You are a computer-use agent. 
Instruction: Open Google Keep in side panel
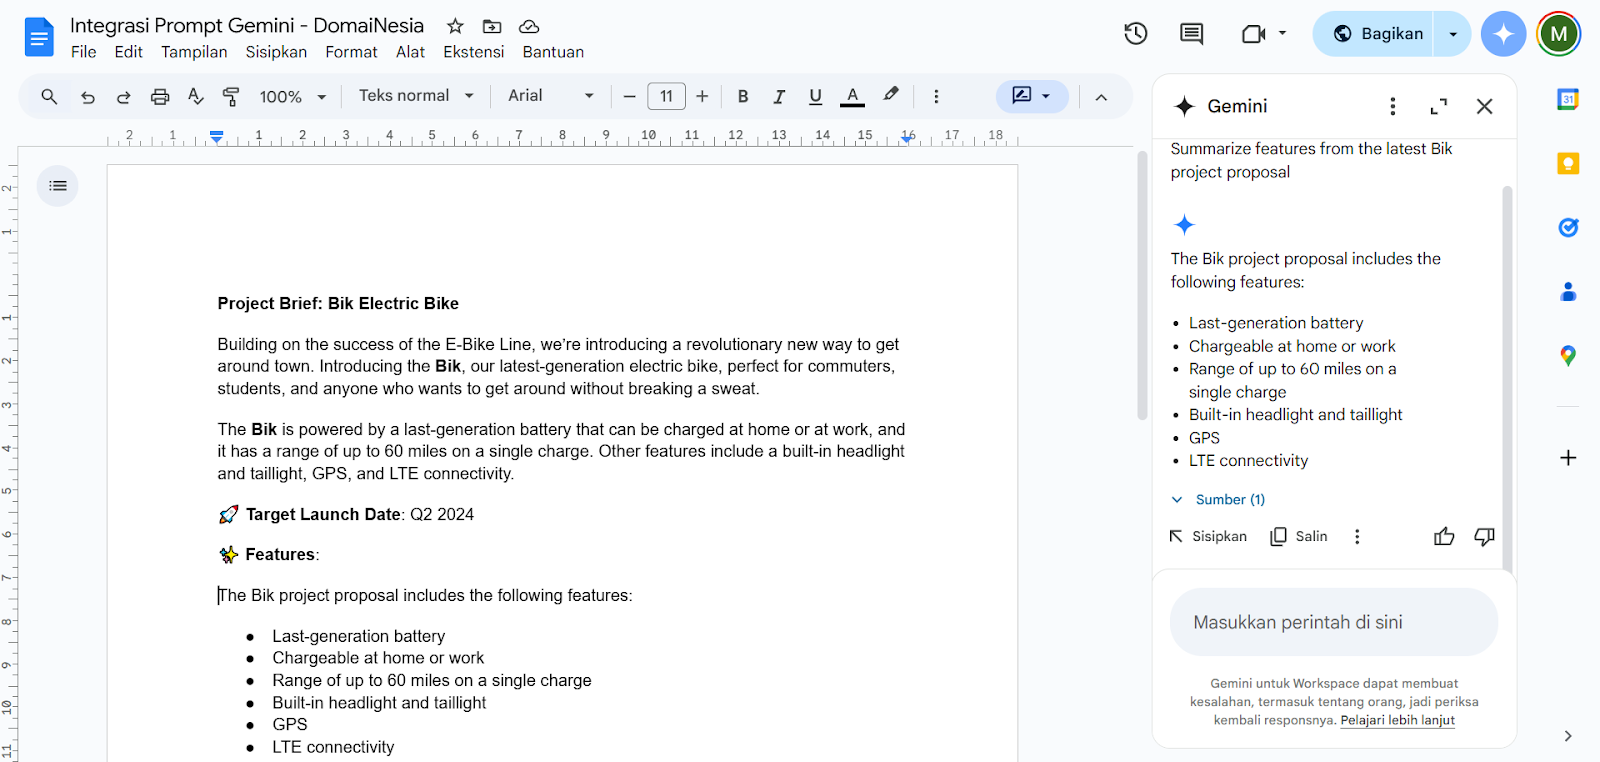(x=1567, y=163)
